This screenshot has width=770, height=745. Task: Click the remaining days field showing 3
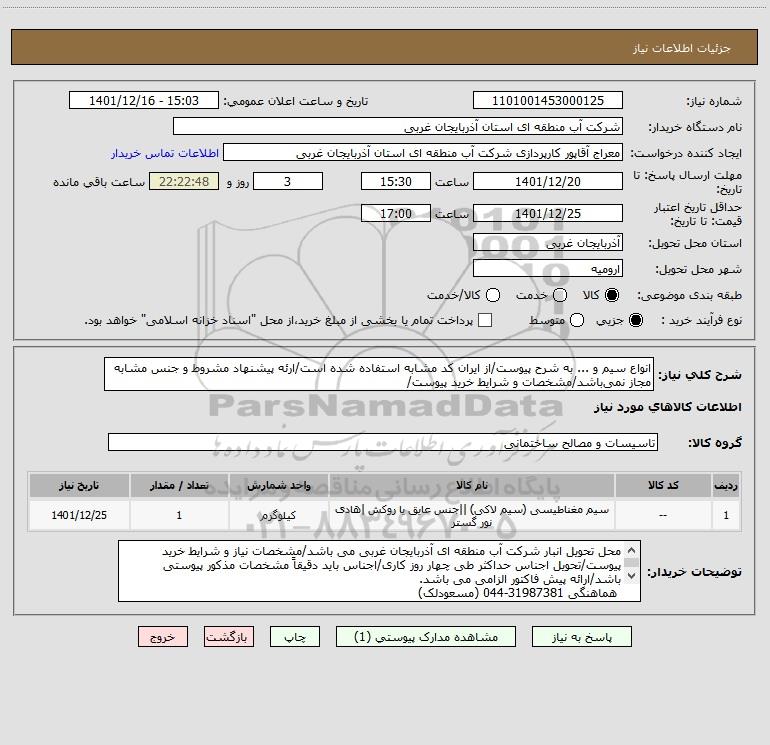click(288, 181)
